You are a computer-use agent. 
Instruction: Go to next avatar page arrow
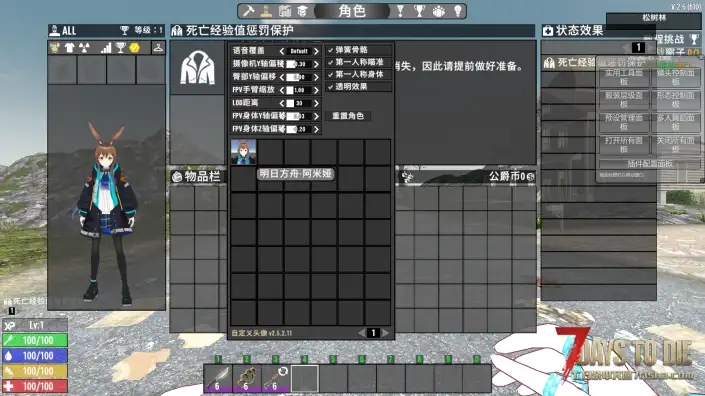pos(385,333)
